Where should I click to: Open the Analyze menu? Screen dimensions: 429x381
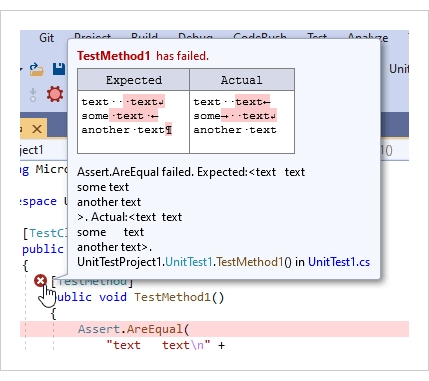pos(368,37)
